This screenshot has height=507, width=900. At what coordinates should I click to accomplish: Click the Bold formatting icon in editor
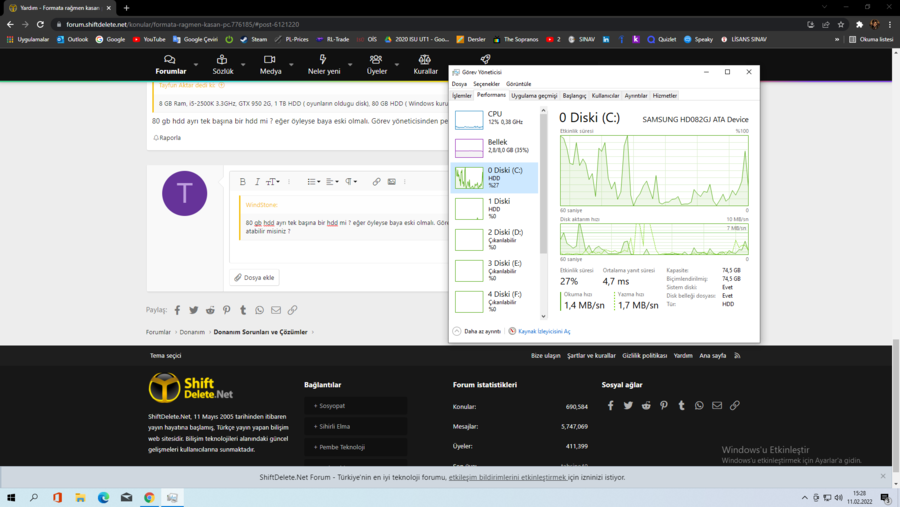243,182
